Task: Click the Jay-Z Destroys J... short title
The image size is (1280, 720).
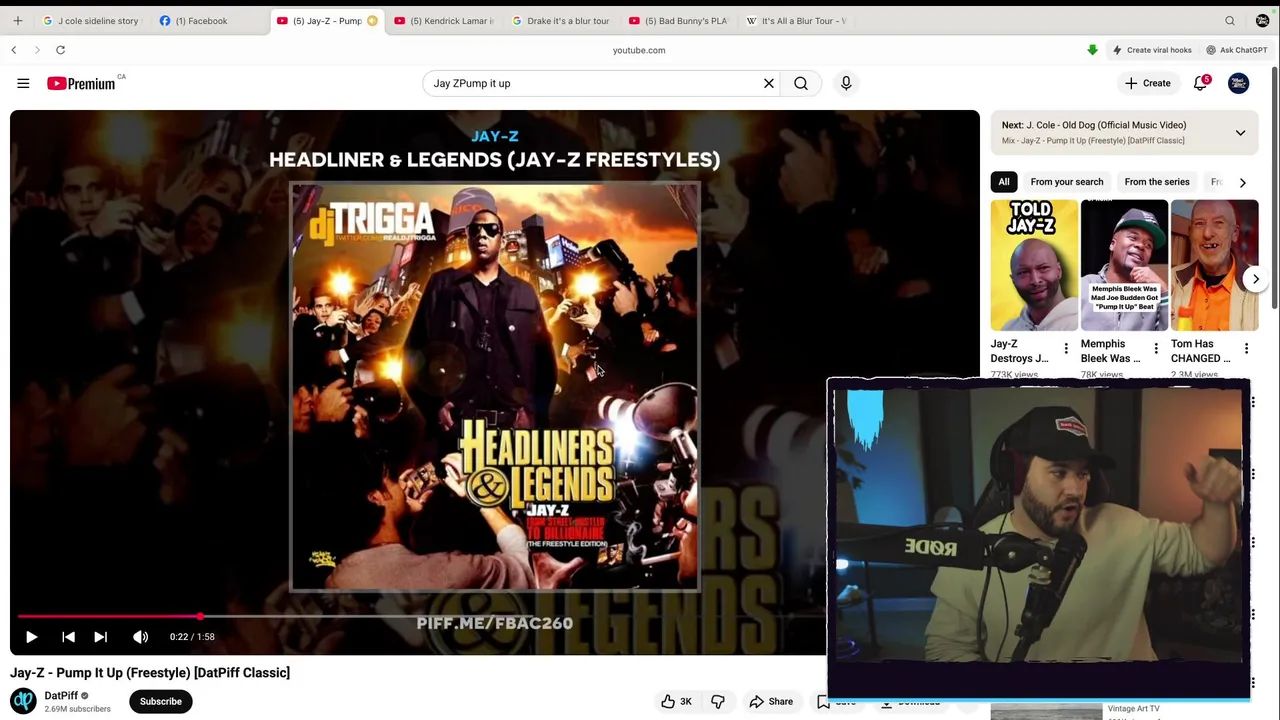Action: coord(1020,351)
